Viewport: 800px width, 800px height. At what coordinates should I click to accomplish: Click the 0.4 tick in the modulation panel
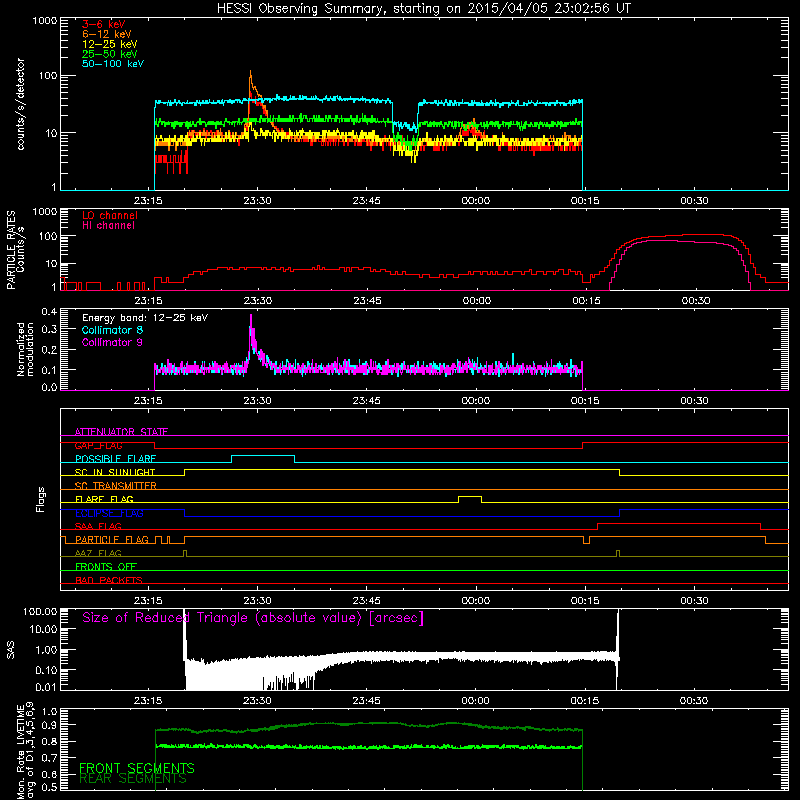49,311
